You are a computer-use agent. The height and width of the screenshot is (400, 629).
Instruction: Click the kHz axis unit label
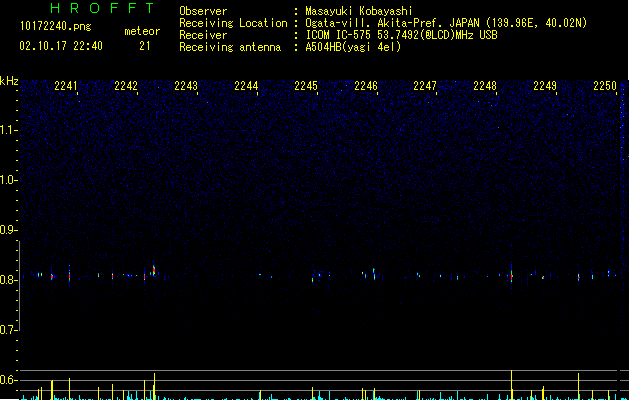click(x=9, y=81)
